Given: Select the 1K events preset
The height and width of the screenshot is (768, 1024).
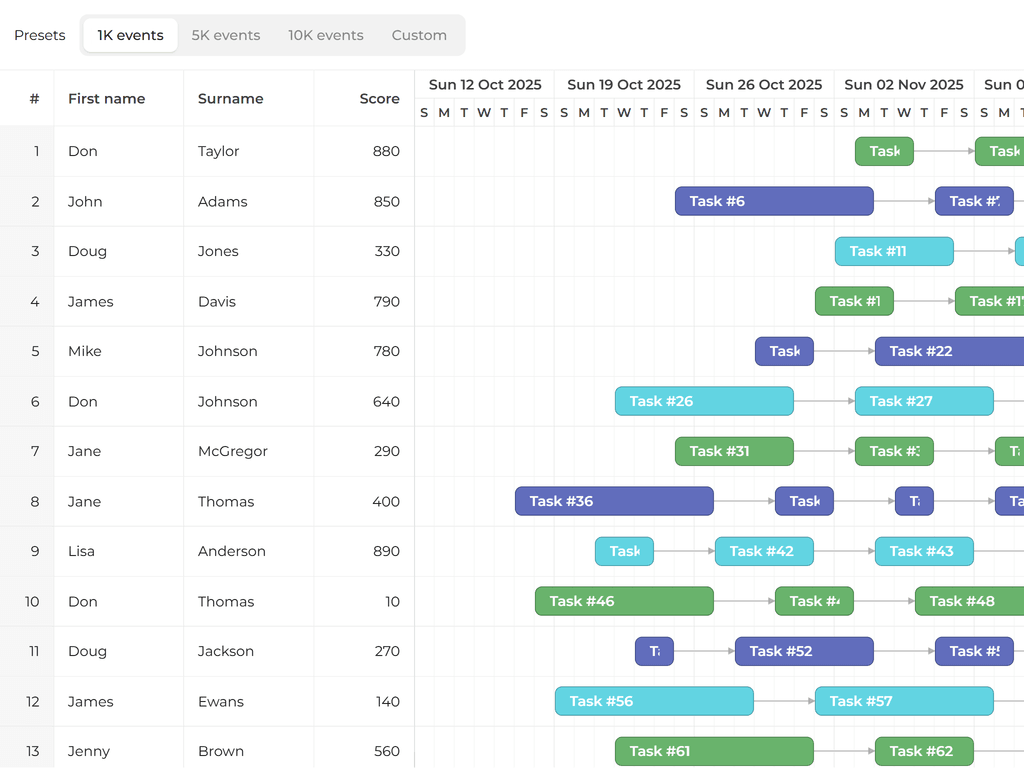Looking at the screenshot, I should (x=130, y=34).
